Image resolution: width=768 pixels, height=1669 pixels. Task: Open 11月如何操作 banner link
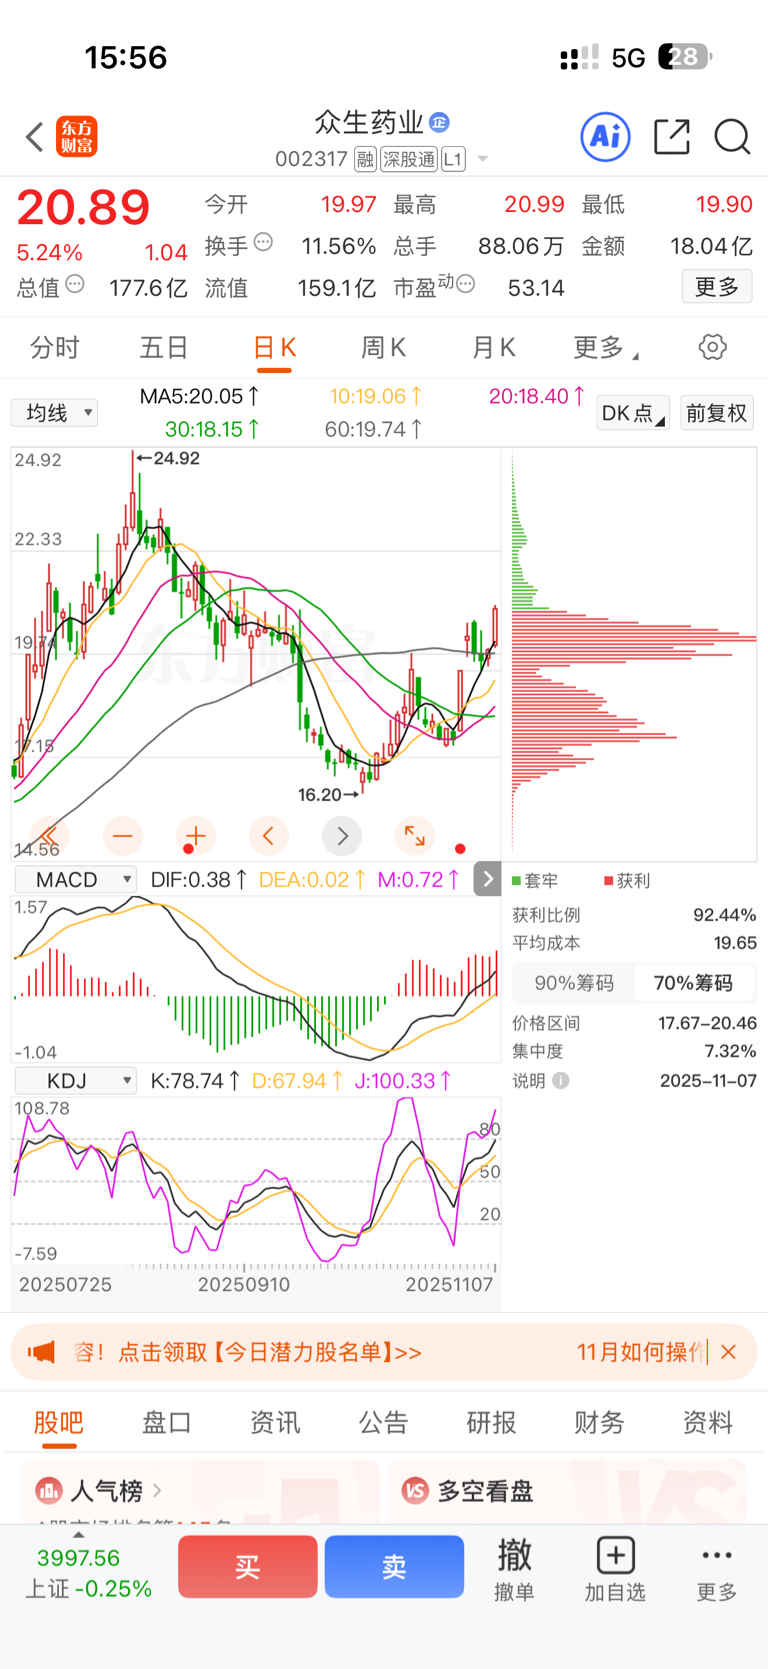(641, 1352)
